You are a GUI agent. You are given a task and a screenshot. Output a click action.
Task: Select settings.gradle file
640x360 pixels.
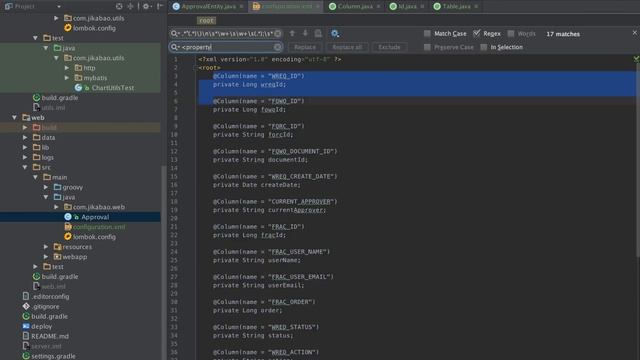[49, 356]
